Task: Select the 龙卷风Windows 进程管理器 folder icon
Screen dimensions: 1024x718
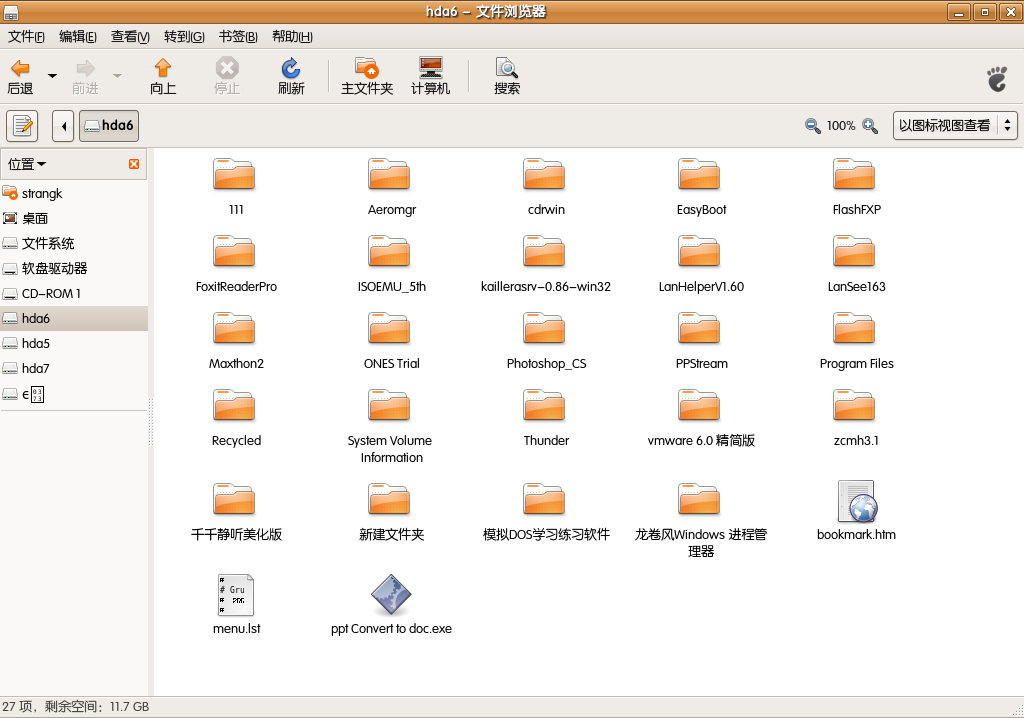Action: click(x=699, y=500)
